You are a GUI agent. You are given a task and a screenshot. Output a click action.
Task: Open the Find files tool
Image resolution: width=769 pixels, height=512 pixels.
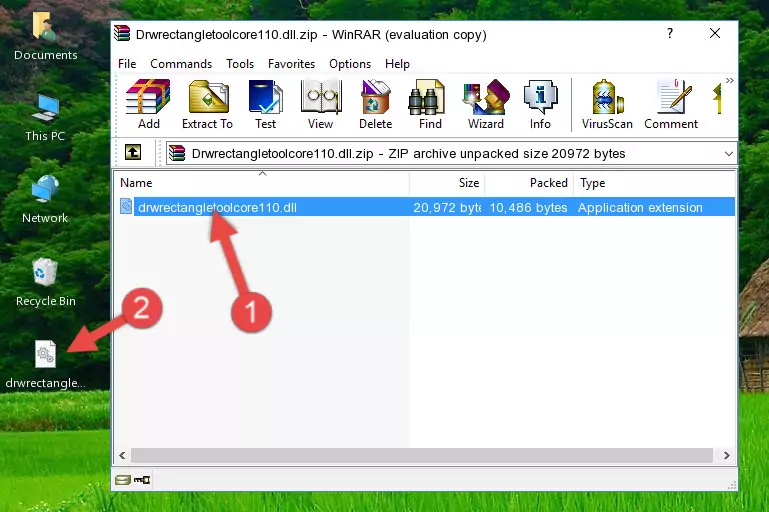430,104
